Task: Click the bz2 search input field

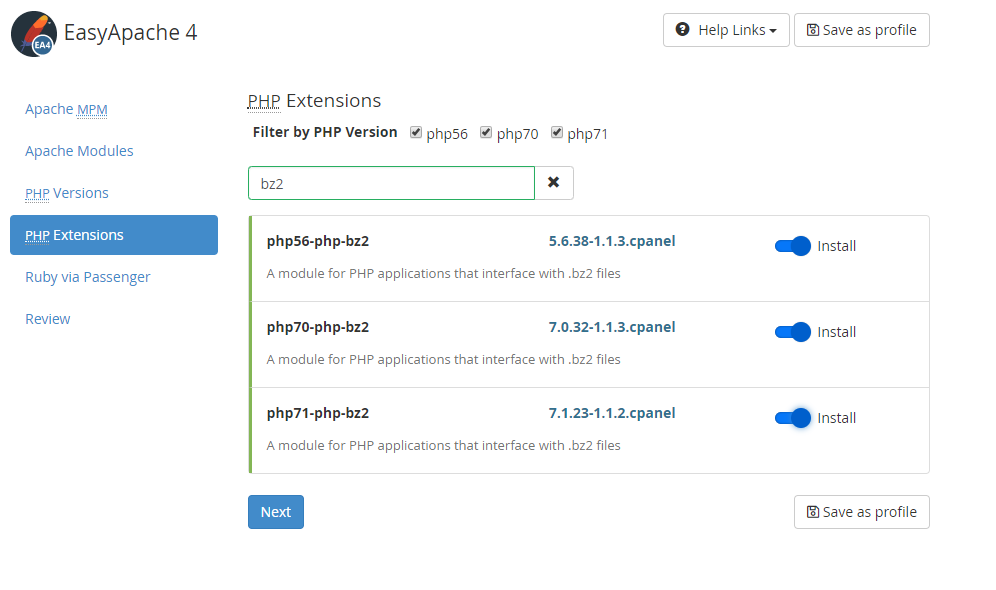Action: coord(391,183)
